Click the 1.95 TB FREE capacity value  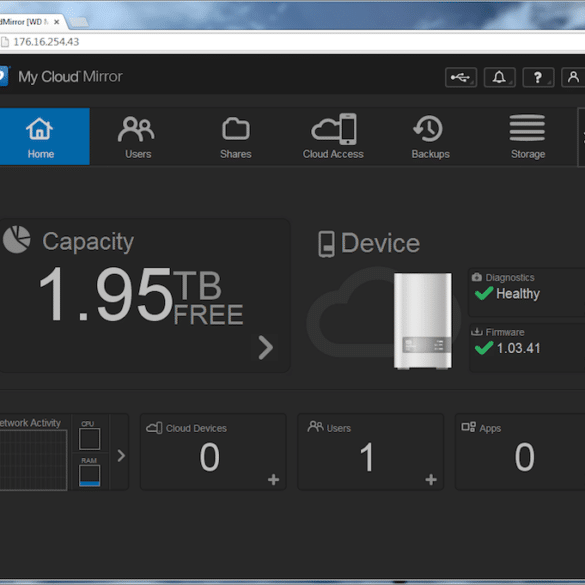click(141, 295)
